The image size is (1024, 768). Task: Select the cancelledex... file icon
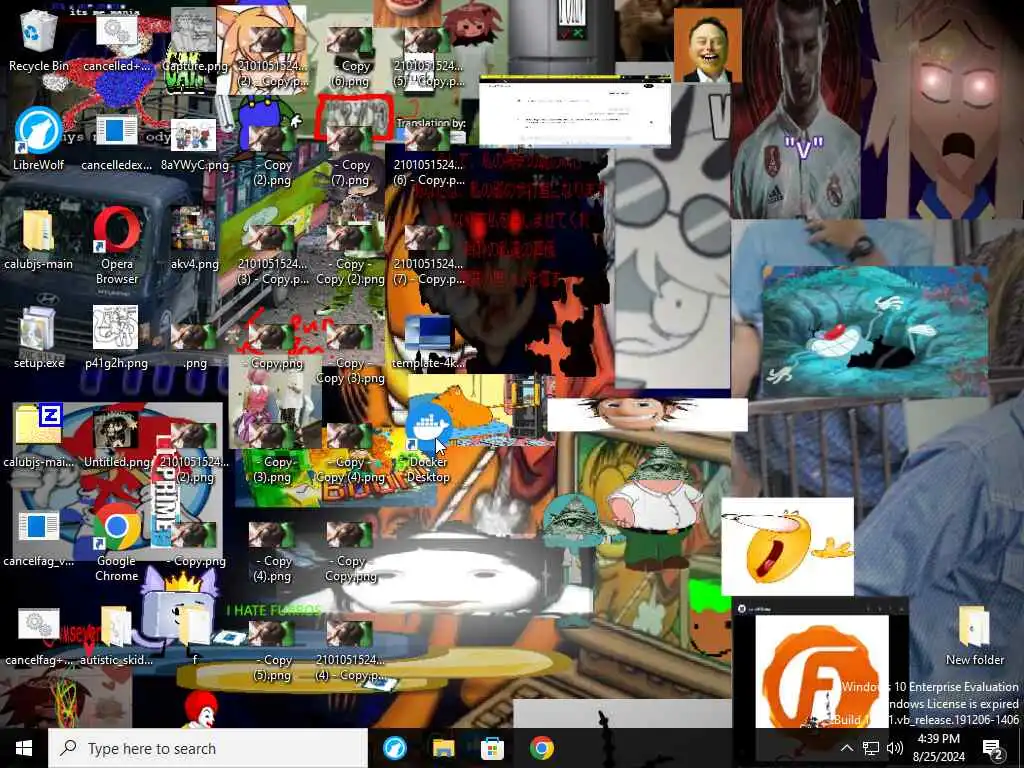[x=116, y=144]
